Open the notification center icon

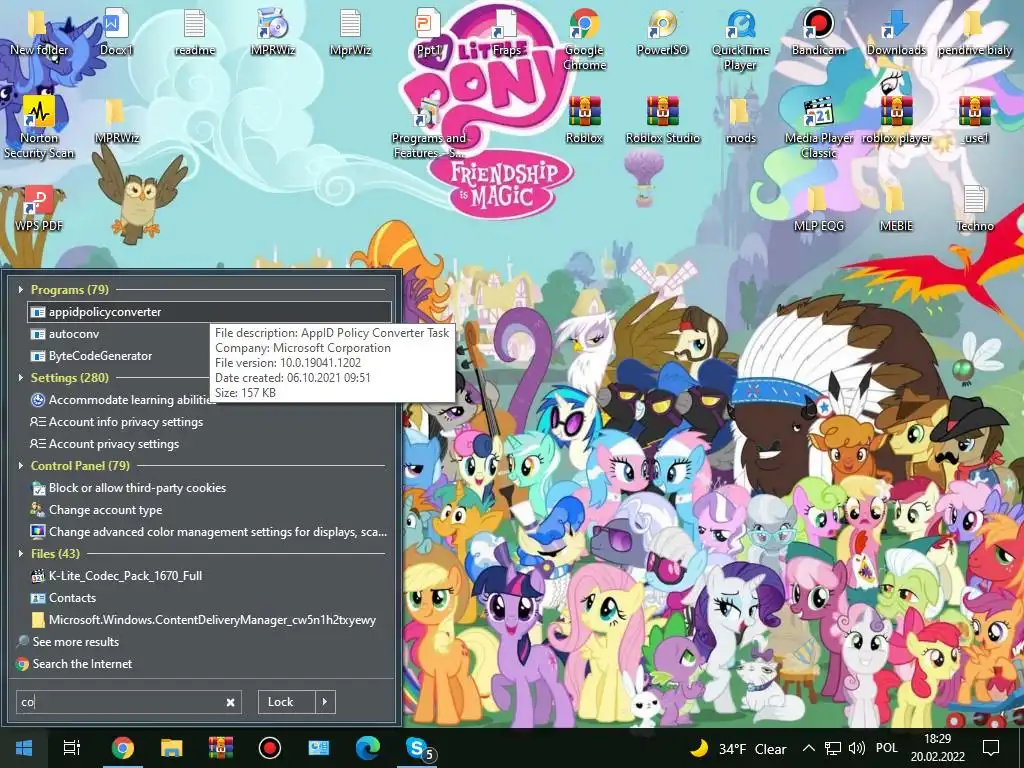coord(991,748)
